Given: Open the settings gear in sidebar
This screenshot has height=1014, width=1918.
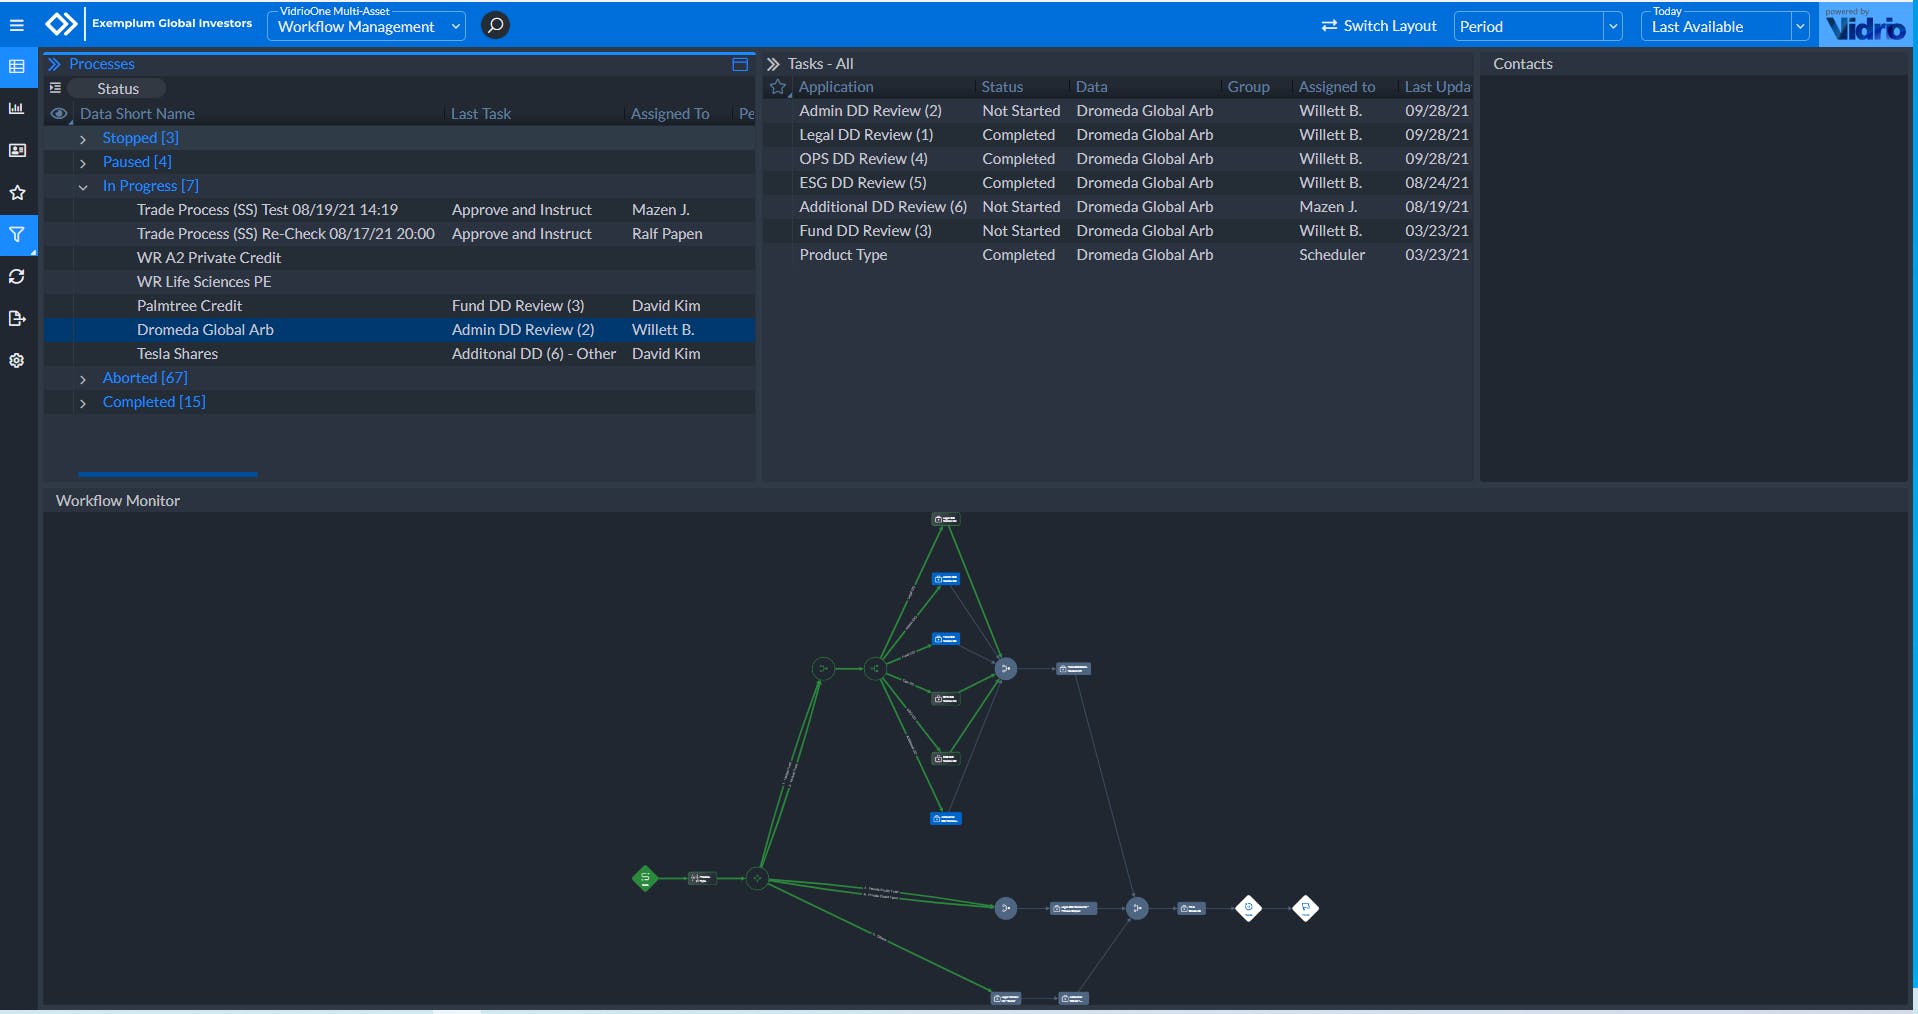Looking at the screenshot, I should (17, 361).
